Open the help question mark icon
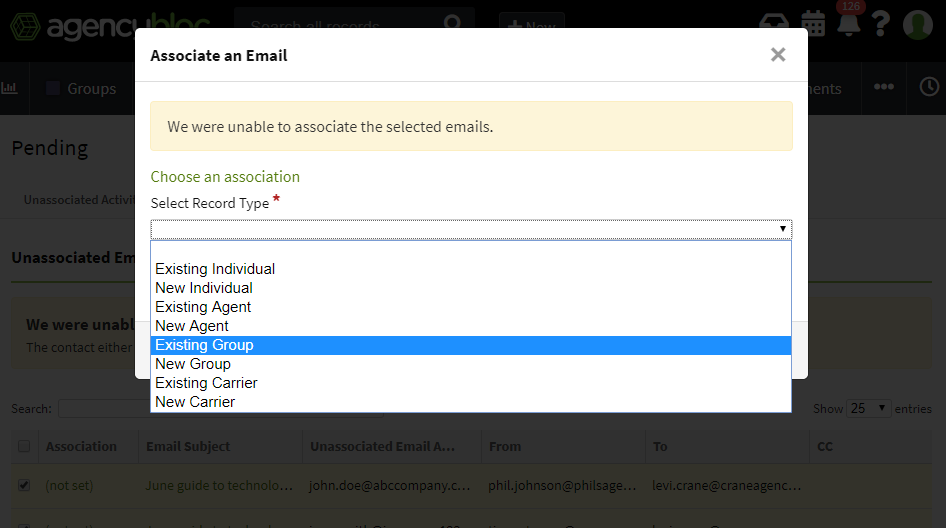The image size is (946, 528). click(880, 24)
